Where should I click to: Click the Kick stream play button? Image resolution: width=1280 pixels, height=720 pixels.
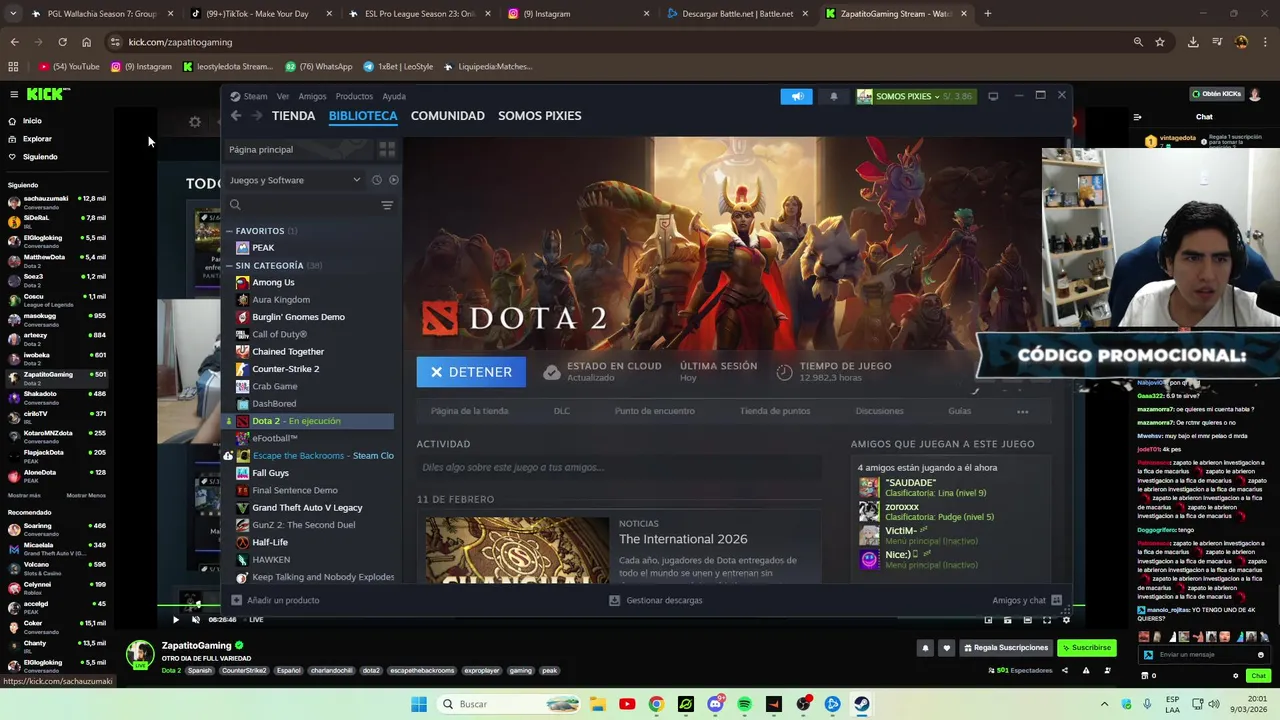click(176, 620)
